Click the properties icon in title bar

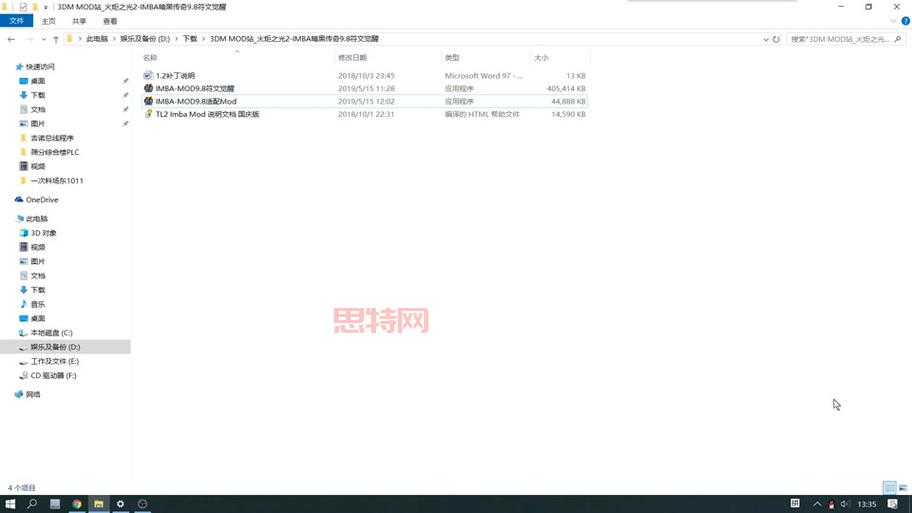tap(23, 7)
